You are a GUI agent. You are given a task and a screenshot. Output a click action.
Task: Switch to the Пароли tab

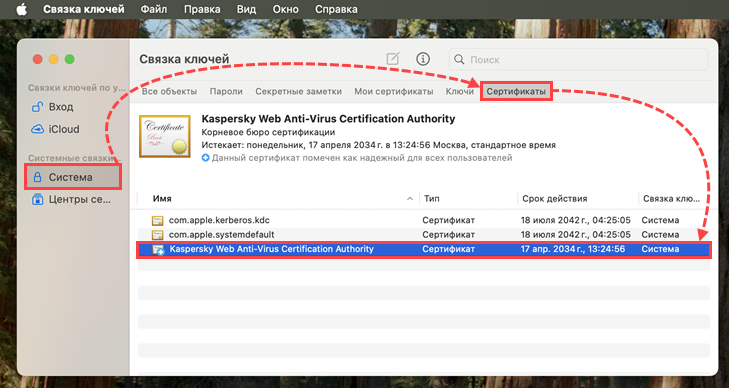tap(226, 92)
